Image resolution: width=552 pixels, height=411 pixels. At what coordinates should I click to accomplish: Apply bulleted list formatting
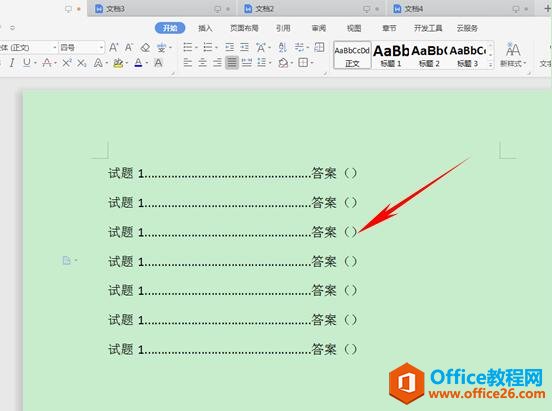click(188, 47)
